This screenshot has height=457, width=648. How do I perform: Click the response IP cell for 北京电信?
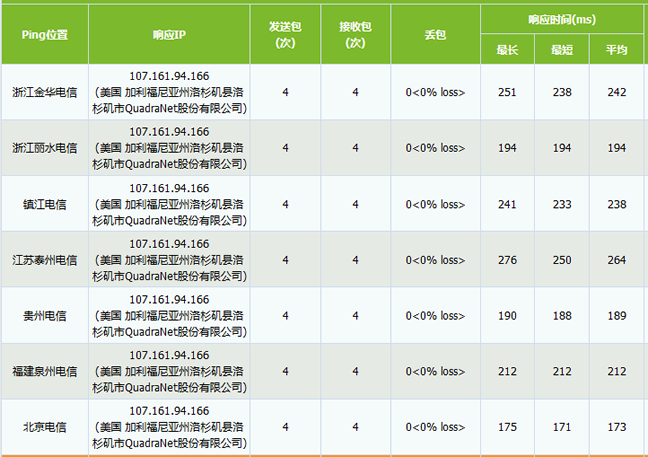click(169, 427)
